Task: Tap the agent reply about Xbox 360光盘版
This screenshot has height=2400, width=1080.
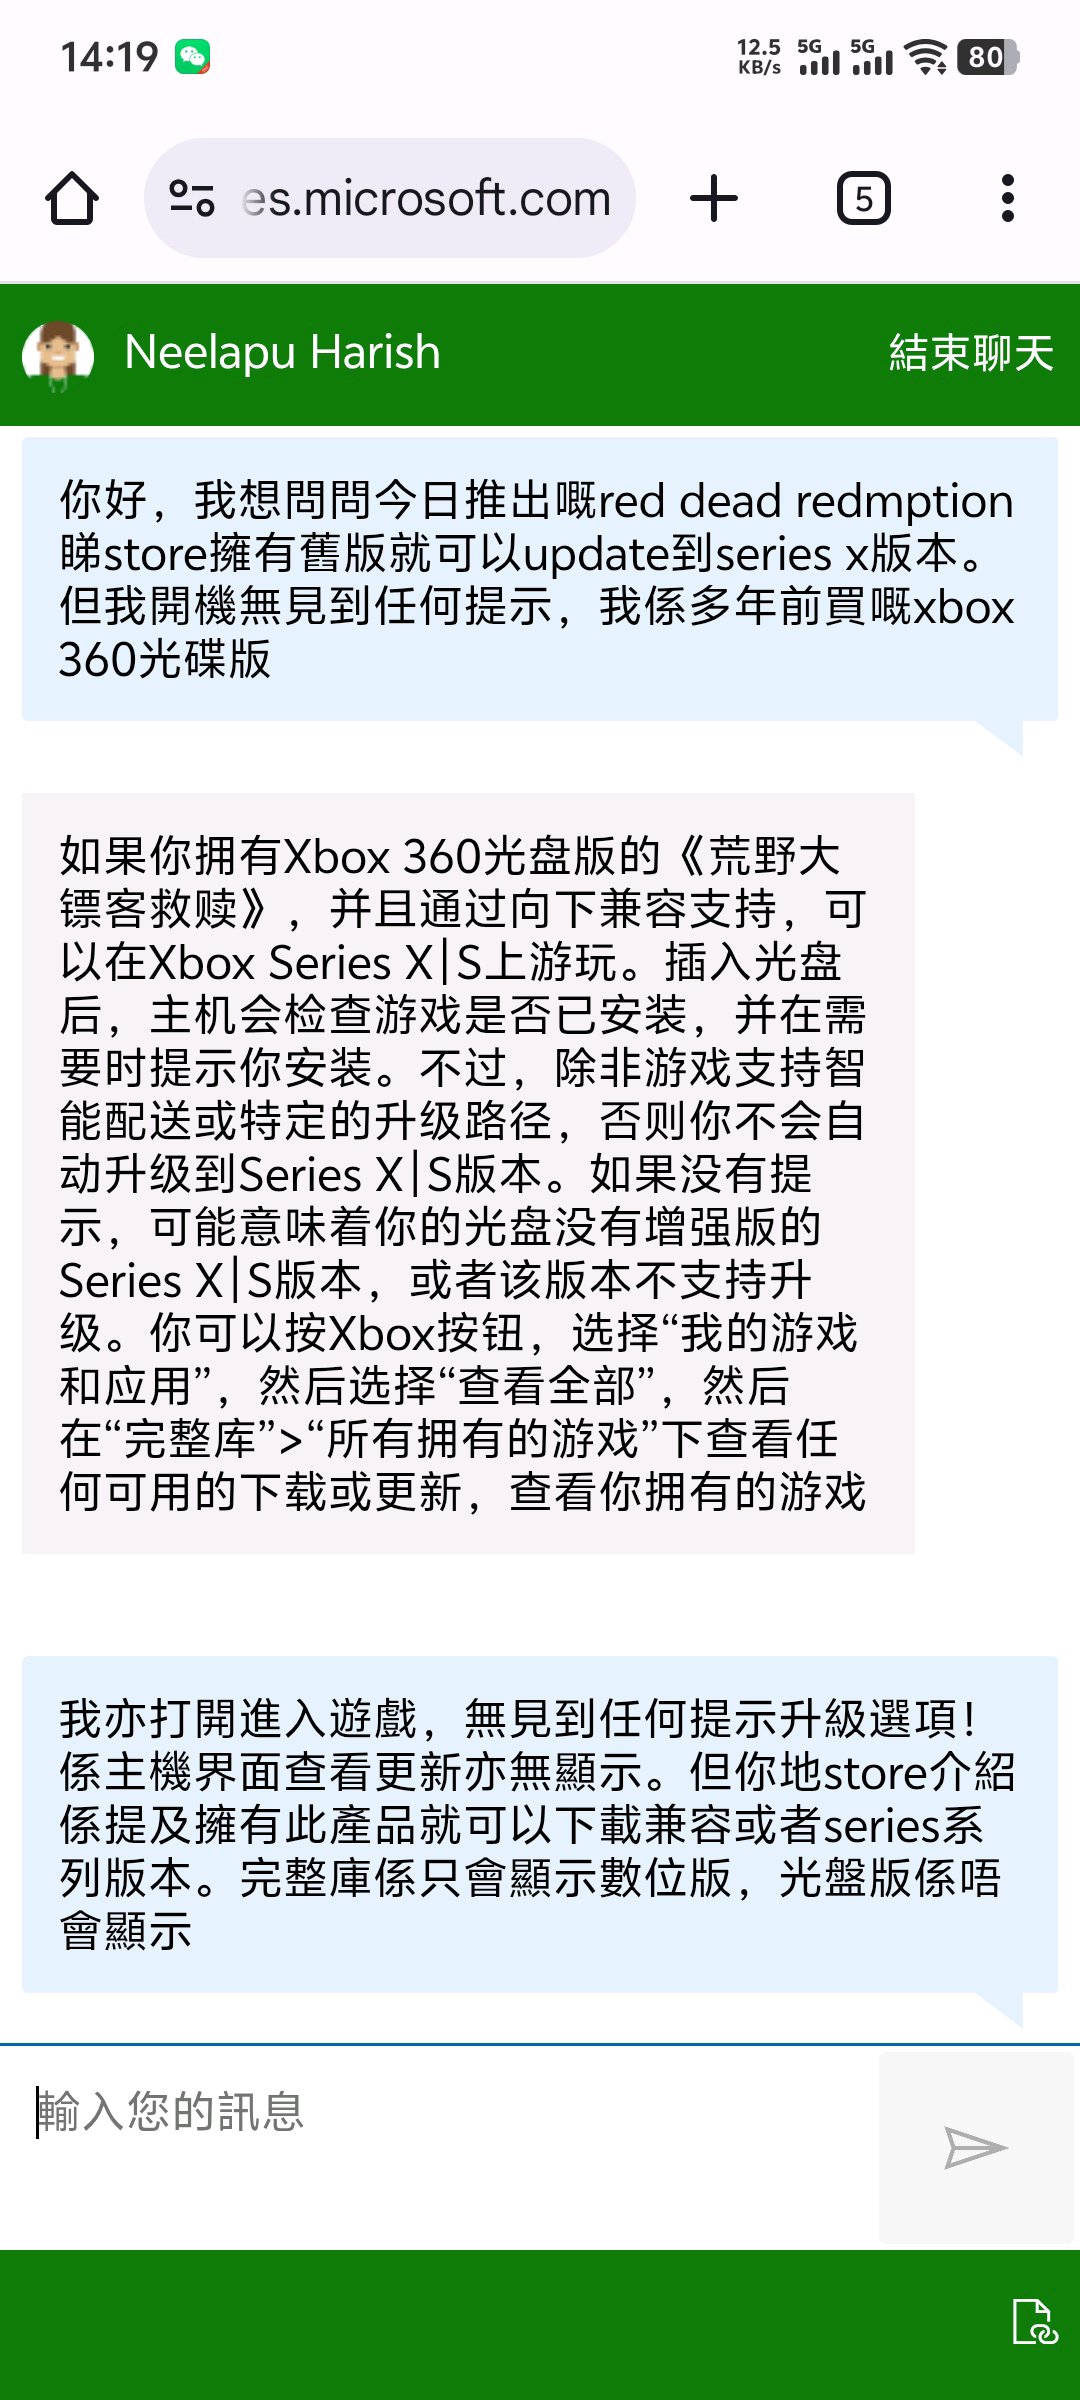Action: 468,1173
